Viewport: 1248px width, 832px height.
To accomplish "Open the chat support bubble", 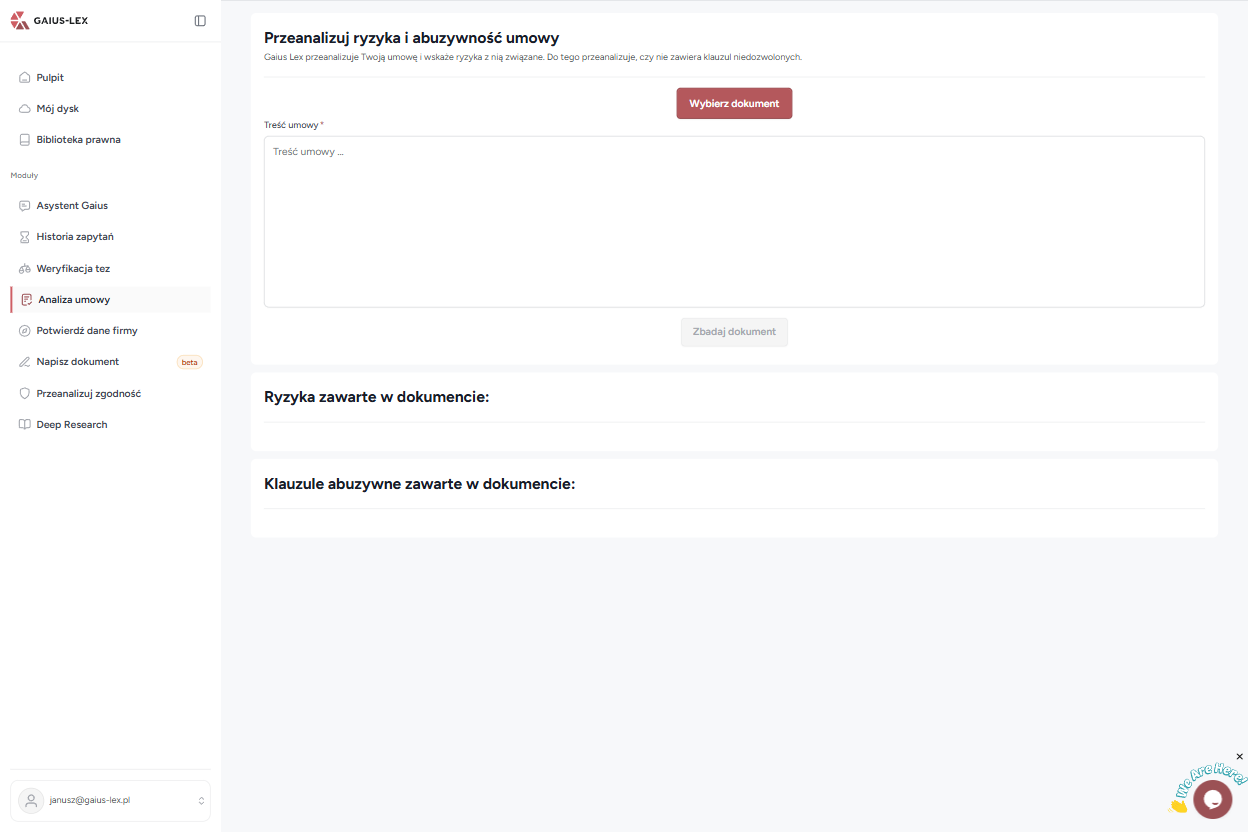I will point(1212,799).
